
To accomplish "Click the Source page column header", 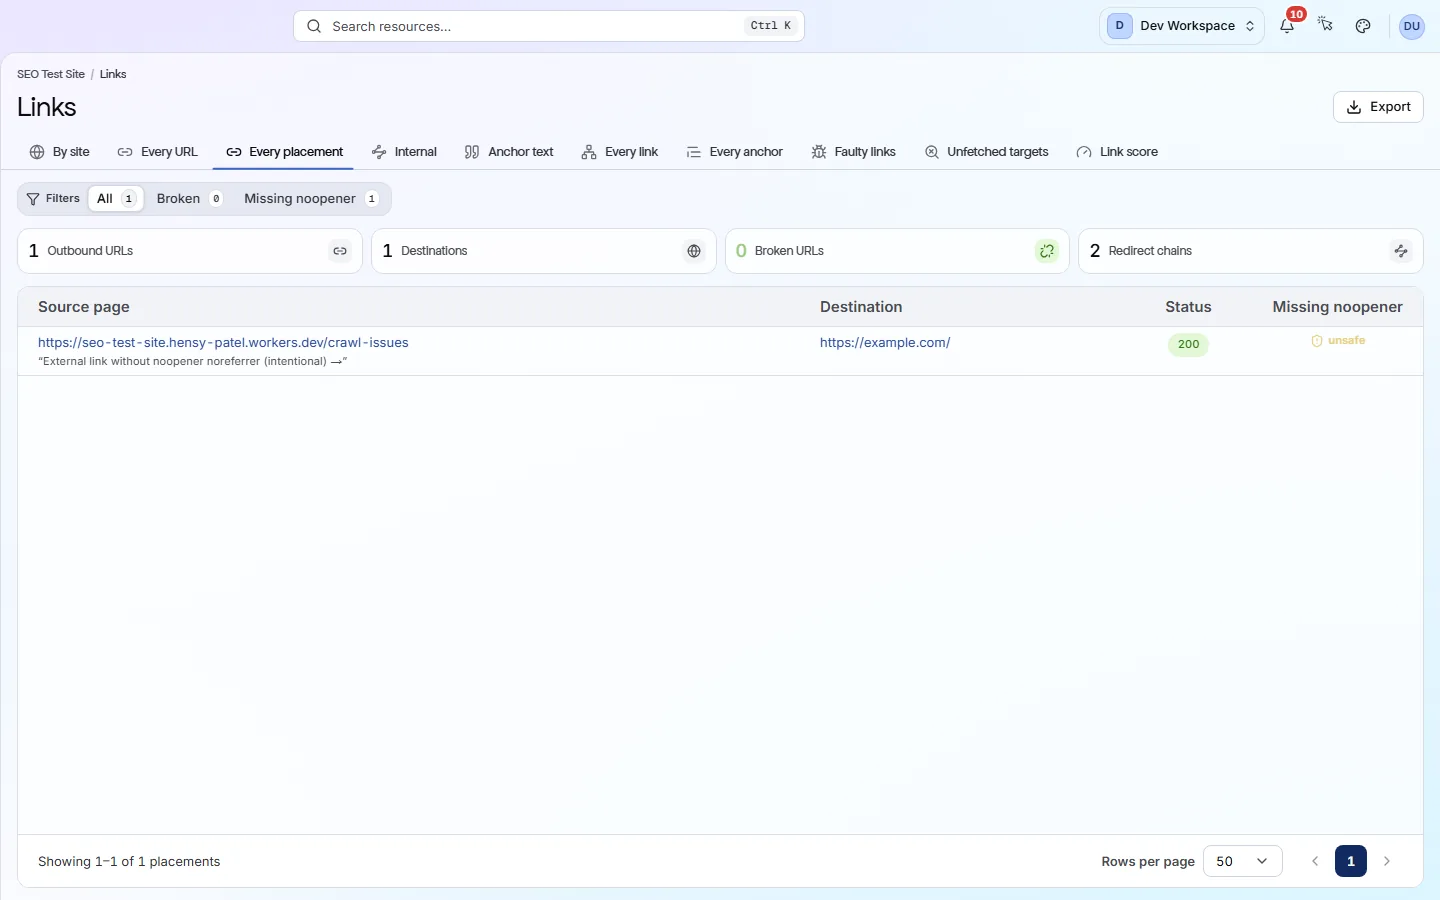I will pos(84,307).
